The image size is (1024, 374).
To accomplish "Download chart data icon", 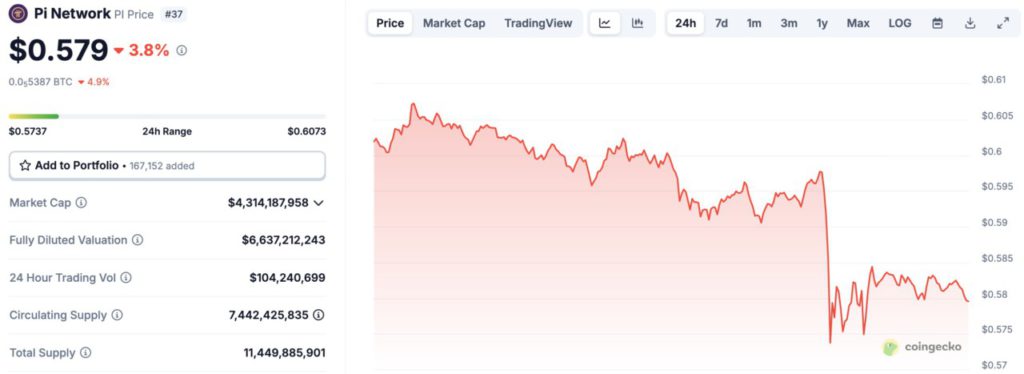I will 970,23.
